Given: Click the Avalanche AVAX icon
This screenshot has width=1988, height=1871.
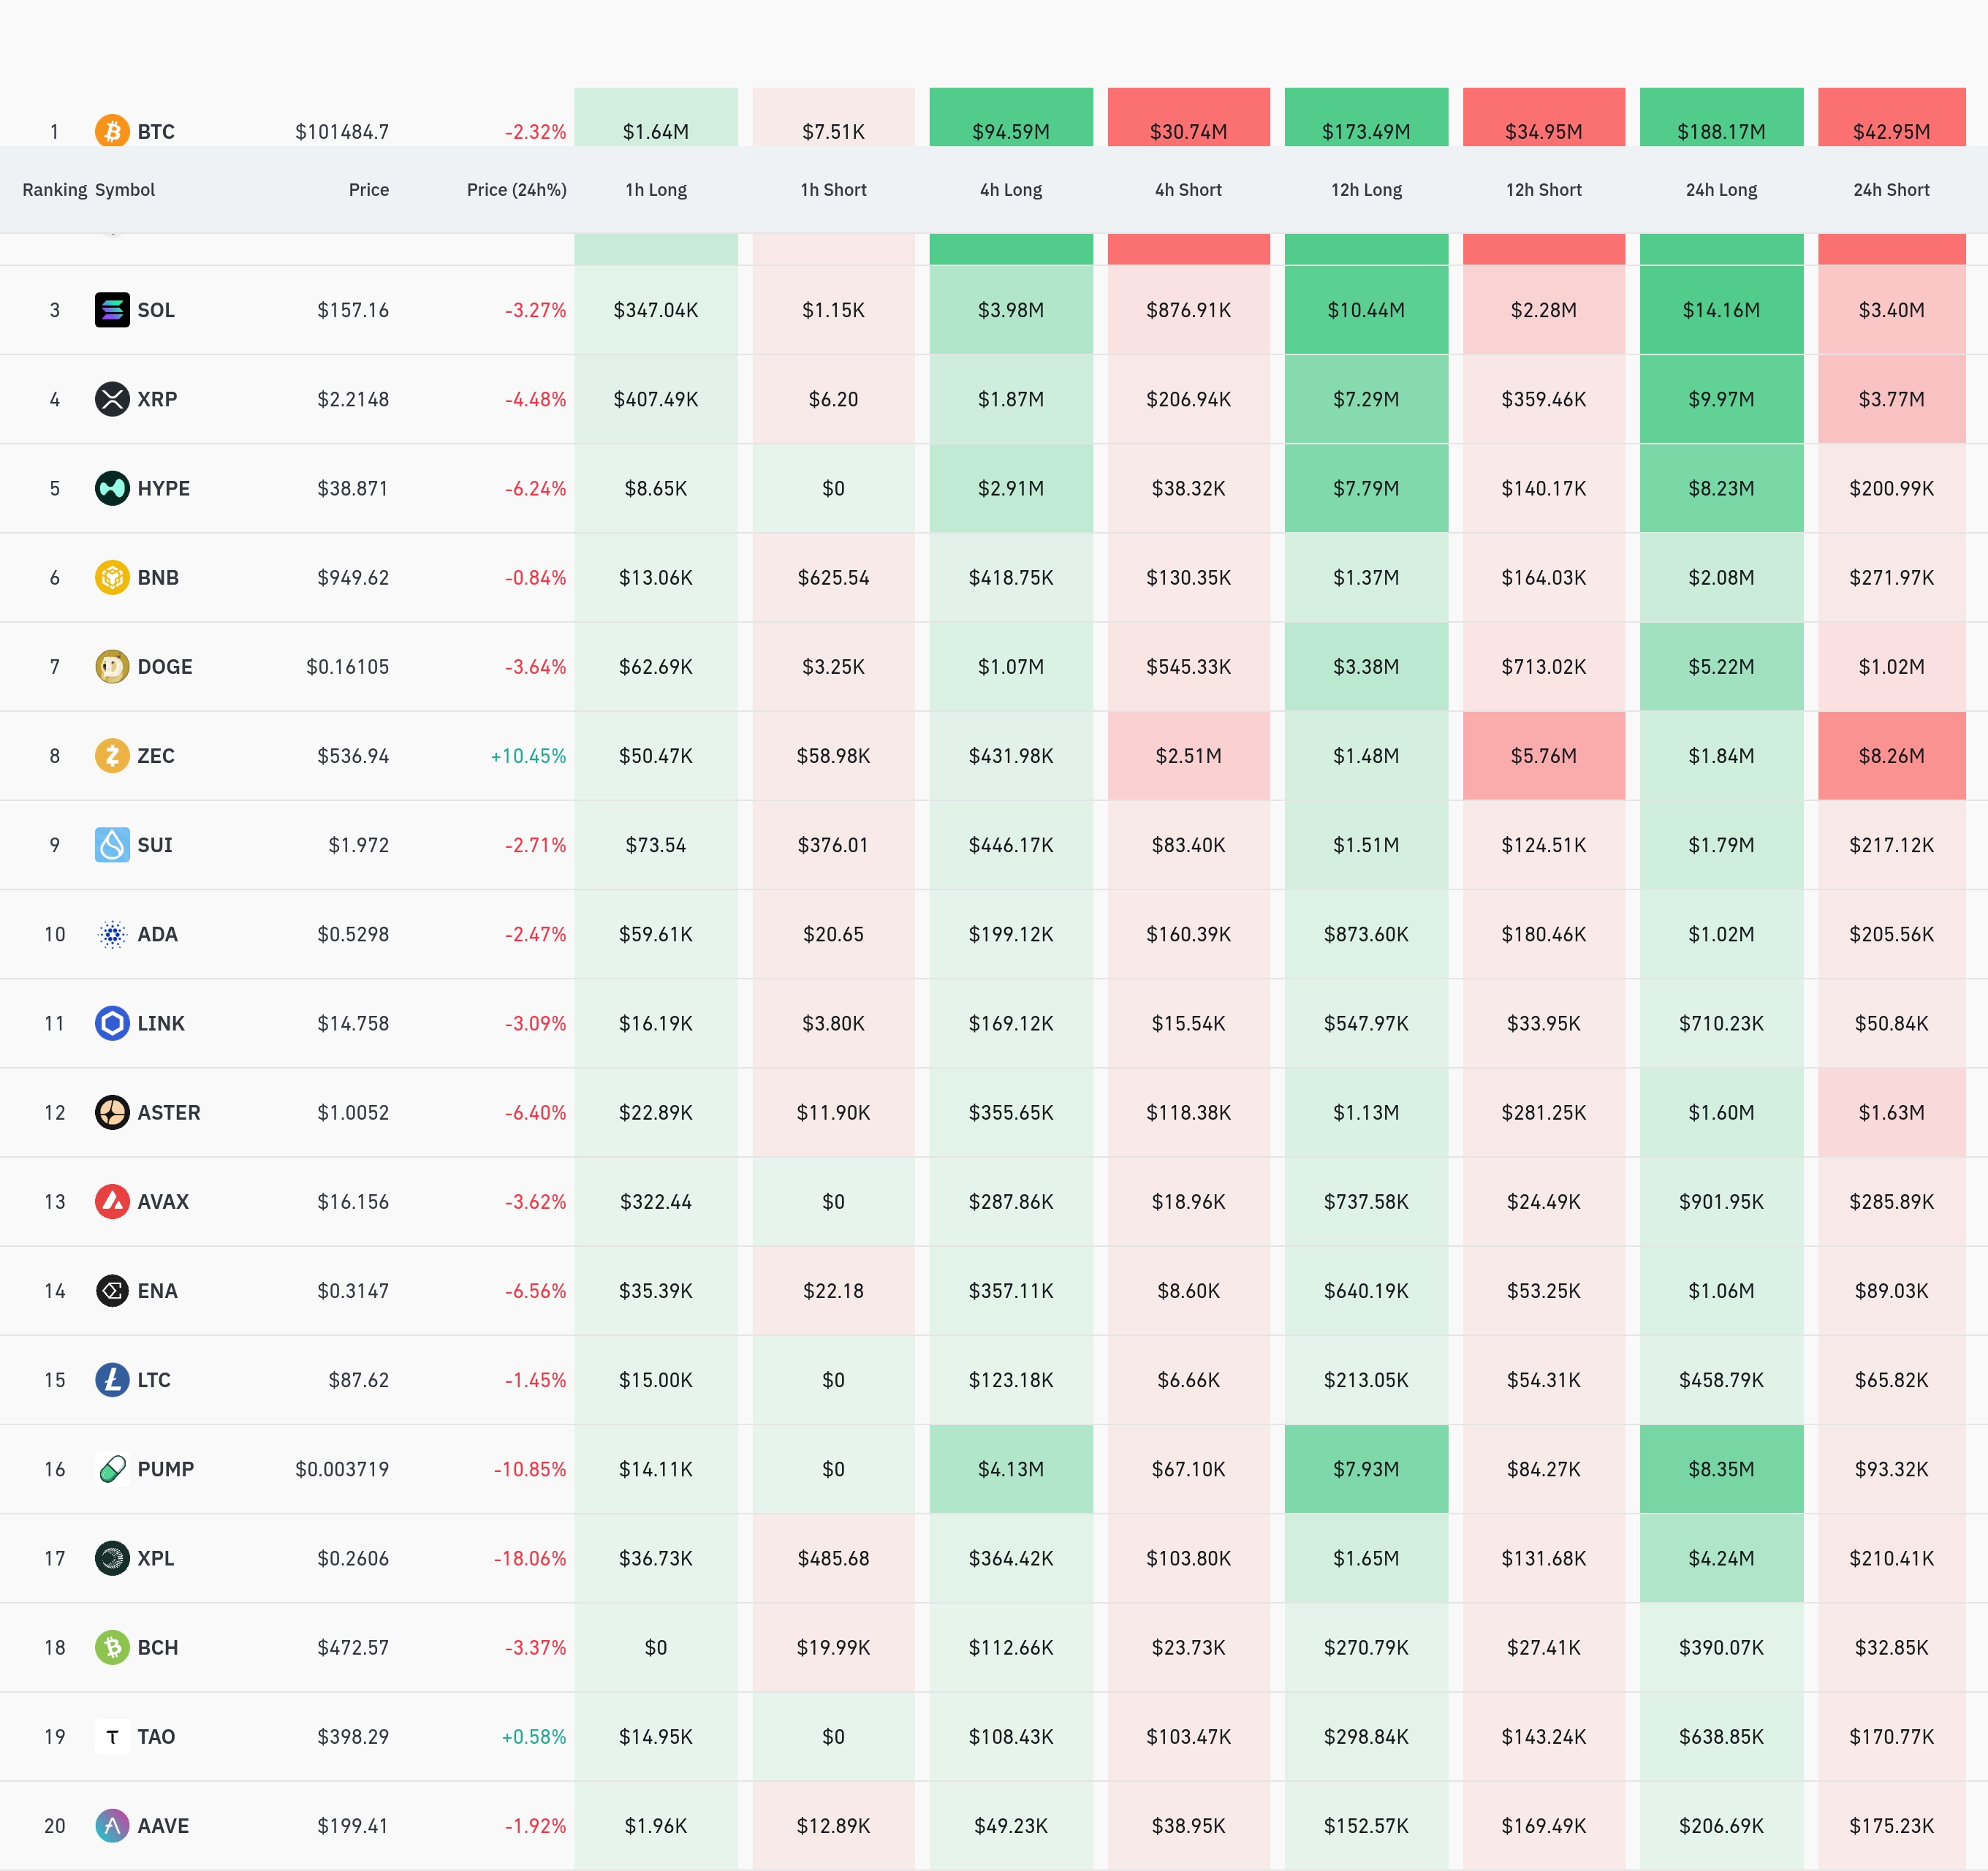Looking at the screenshot, I should (x=112, y=1201).
